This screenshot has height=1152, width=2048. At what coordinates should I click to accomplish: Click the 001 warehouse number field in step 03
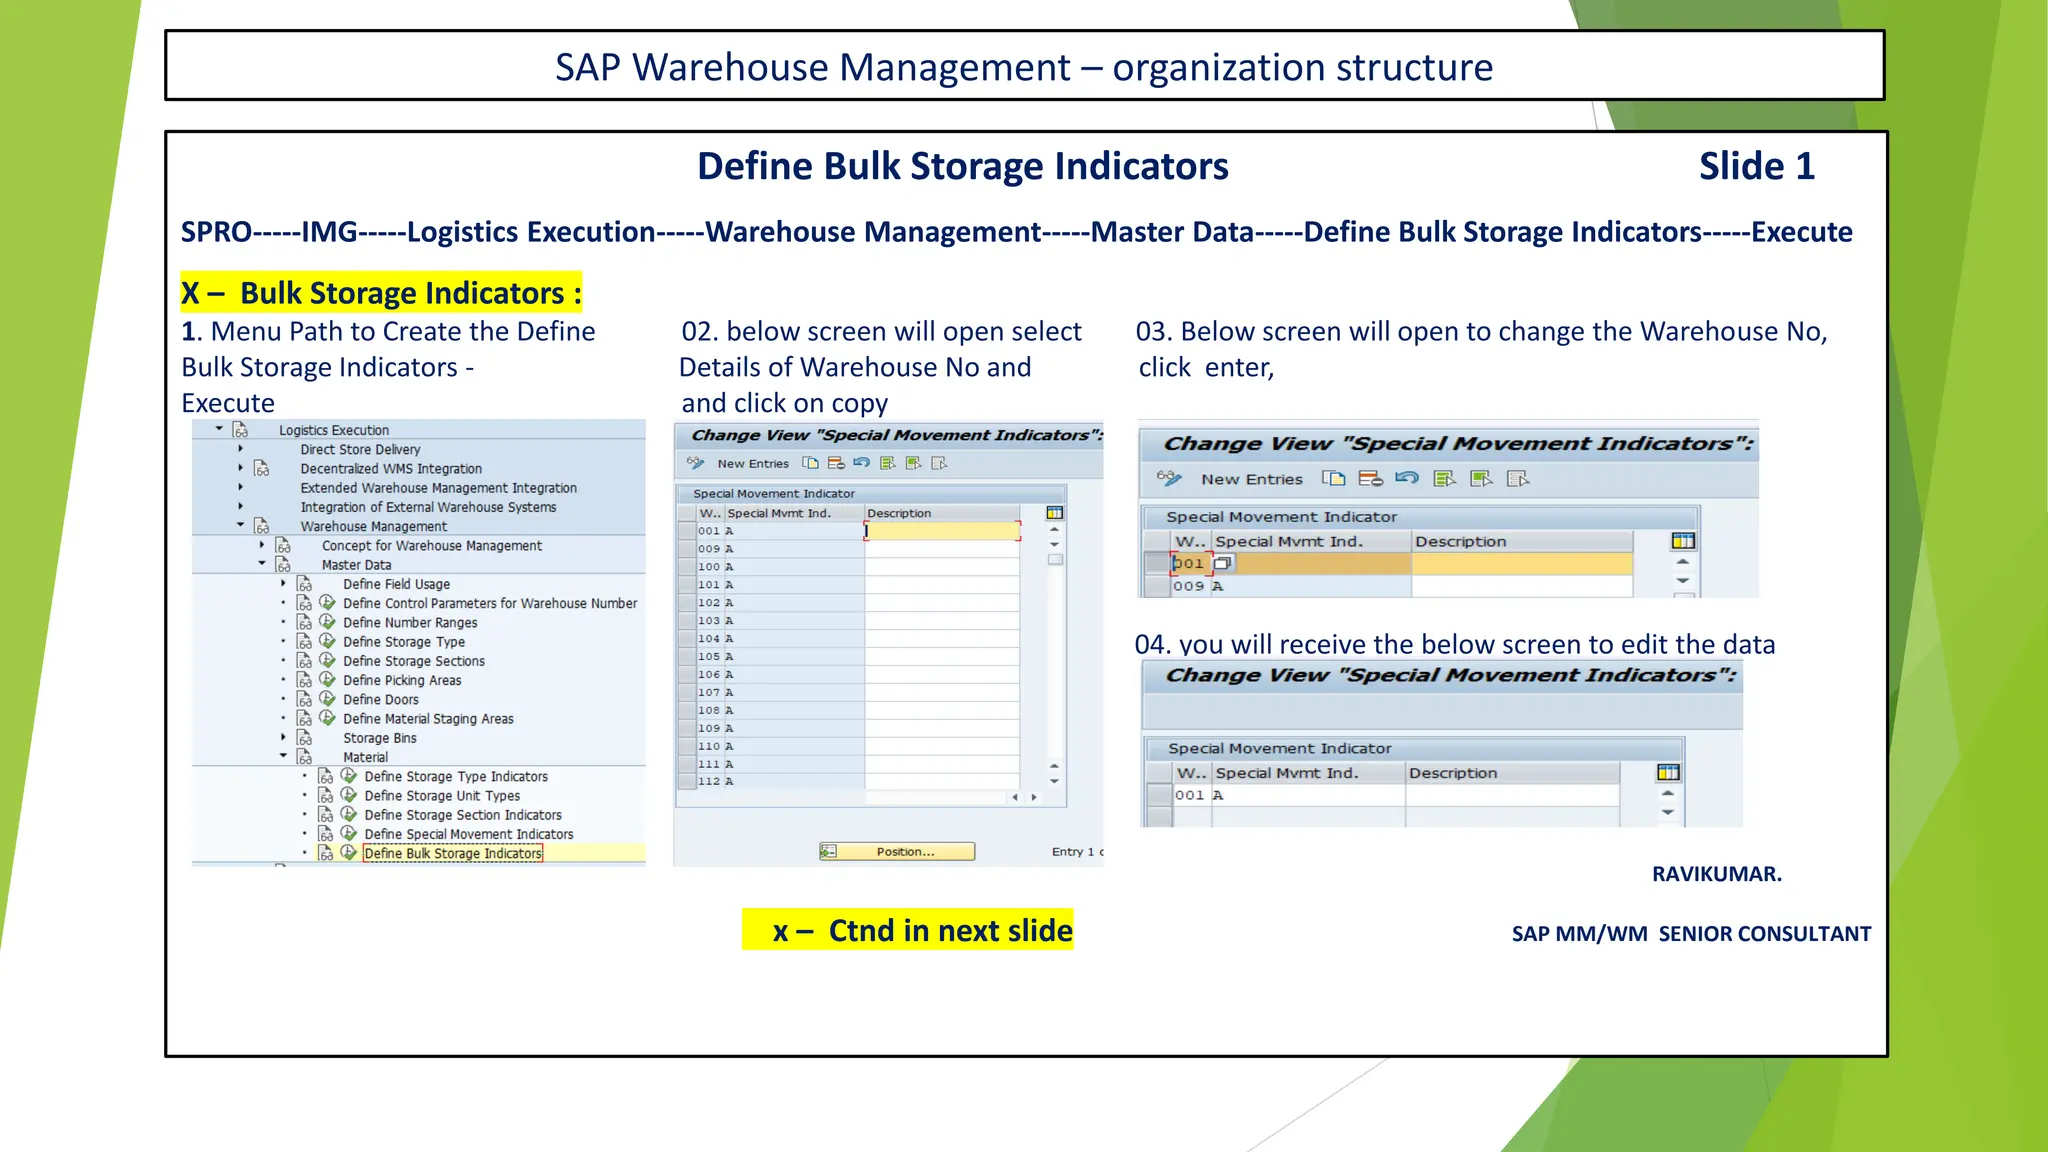point(1190,563)
